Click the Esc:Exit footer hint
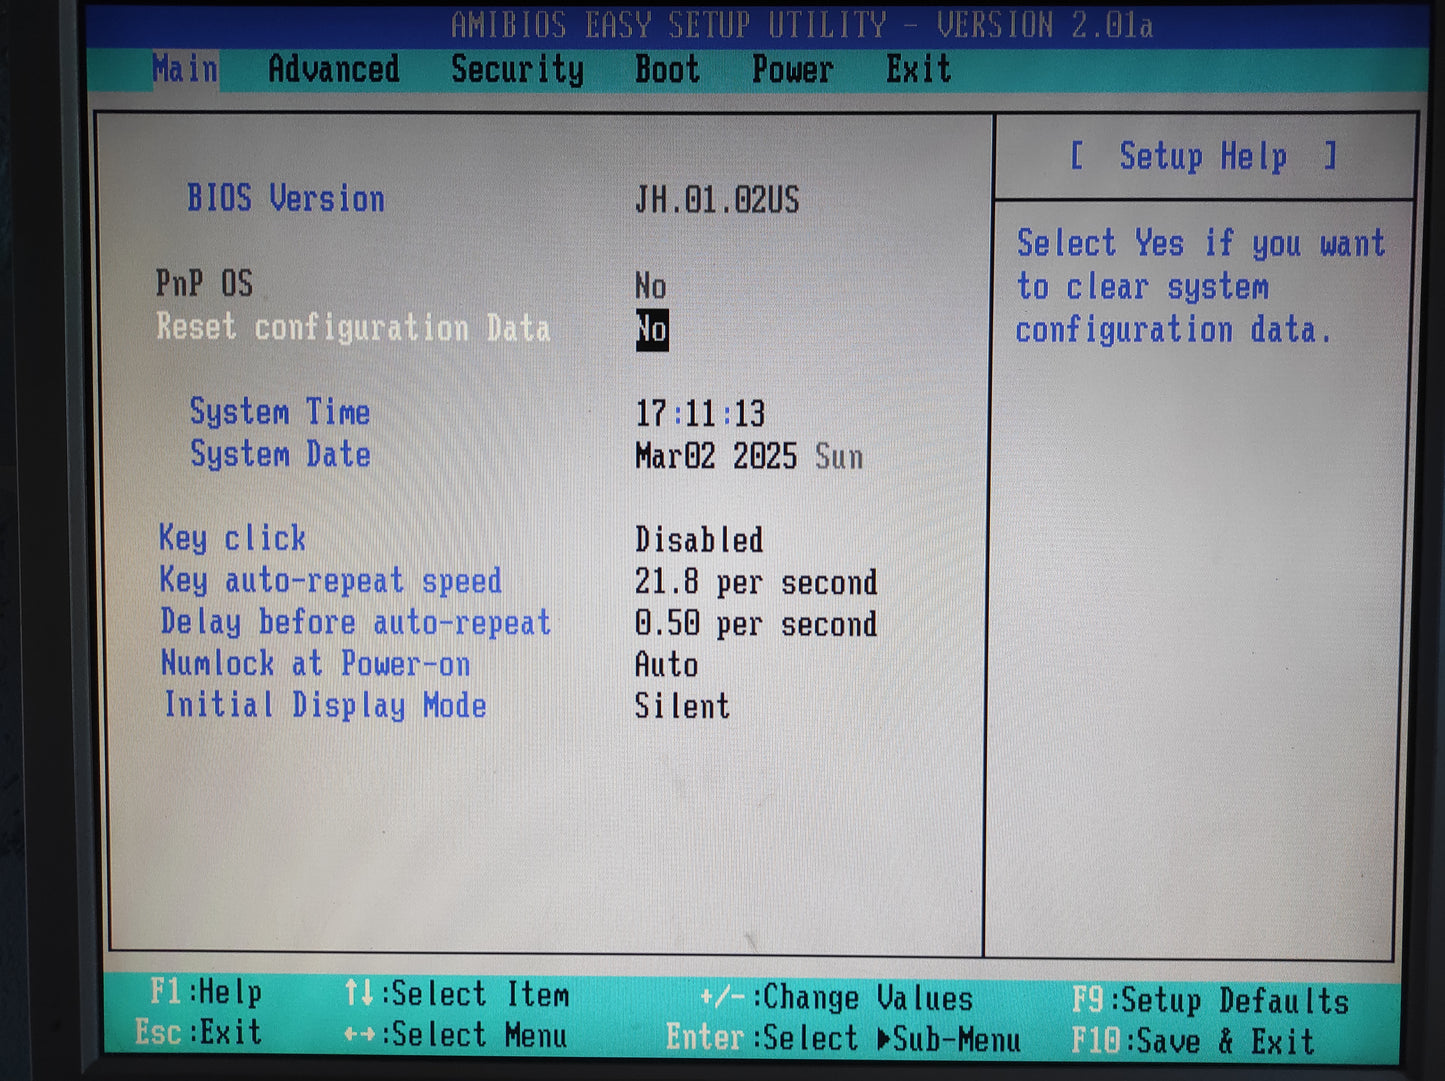Viewport: 1445px width, 1081px height. (198, 1032)
